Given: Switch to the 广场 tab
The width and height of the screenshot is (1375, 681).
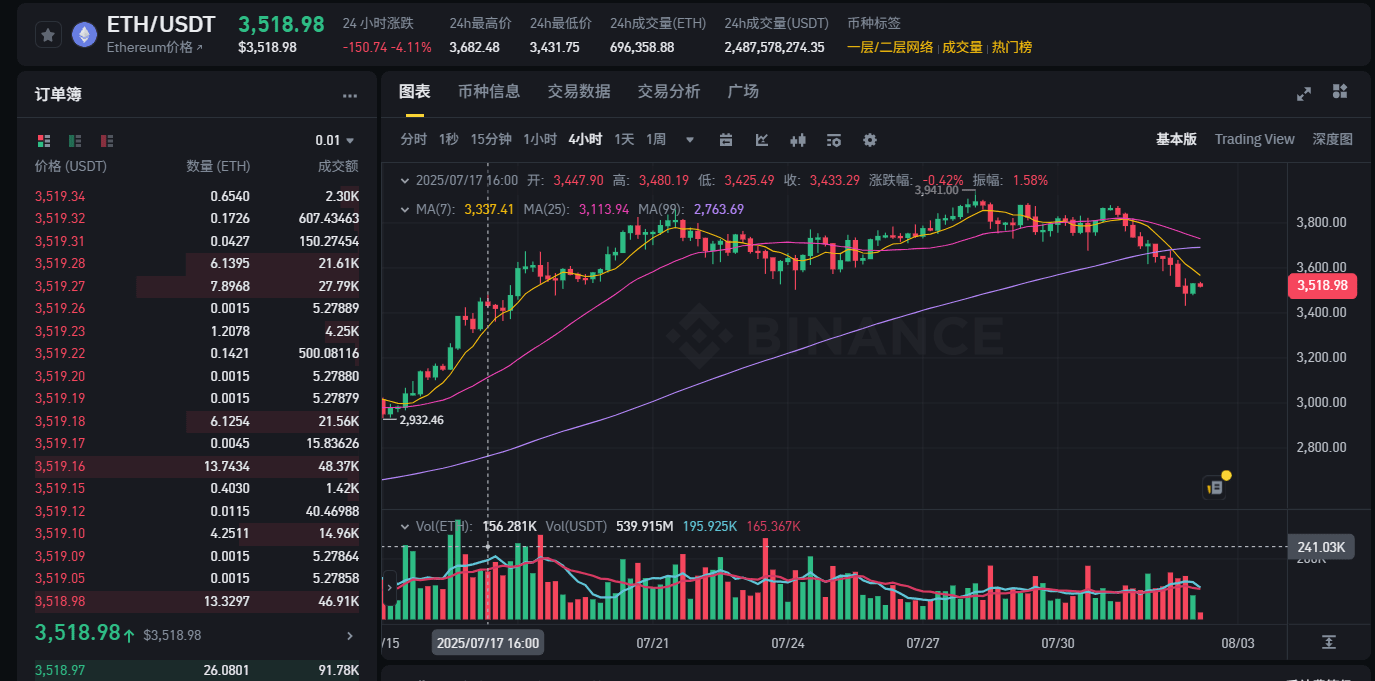Looking at the screenshot, I should pos(743,91).
